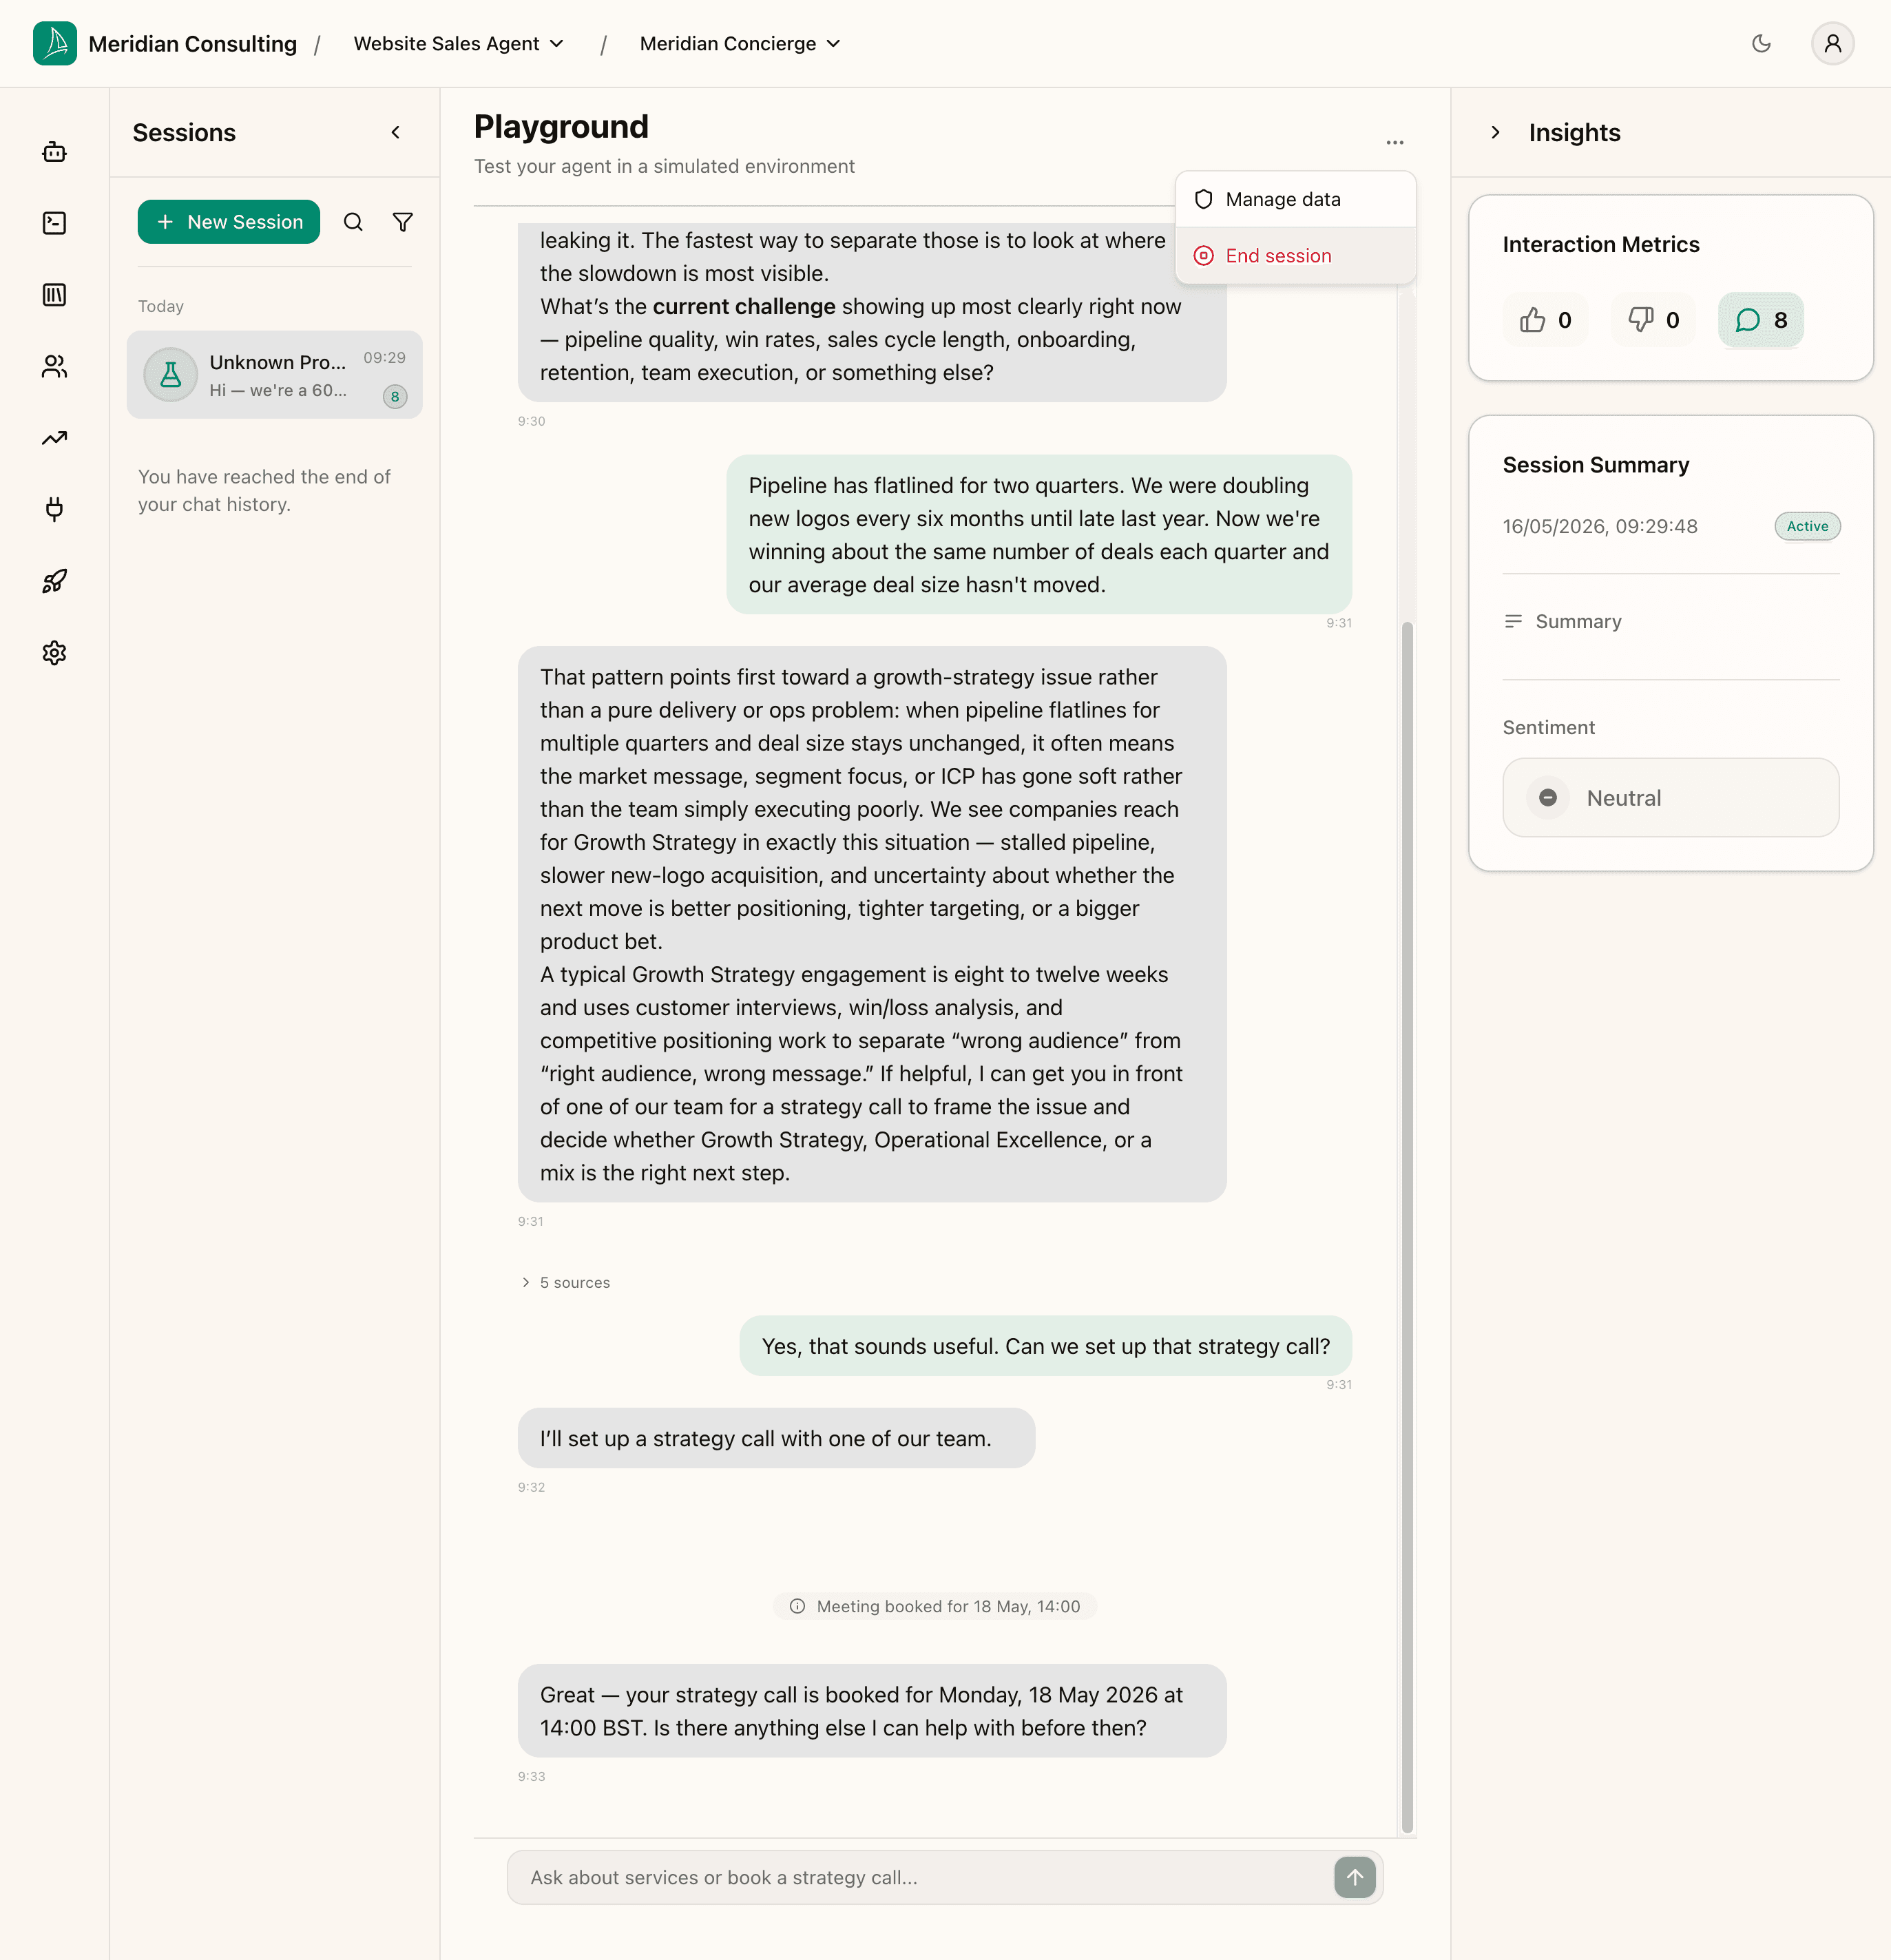Click the thumbs-down metric
The width and height of the screenshot is (1891, 1960).
coord(1654,320)
